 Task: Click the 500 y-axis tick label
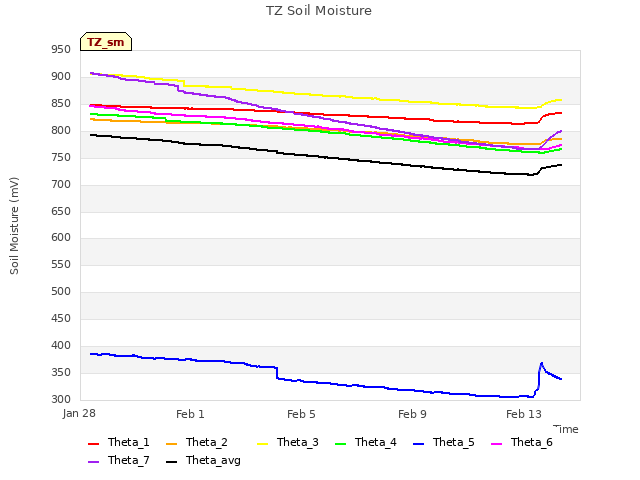(x=61, y=291)
